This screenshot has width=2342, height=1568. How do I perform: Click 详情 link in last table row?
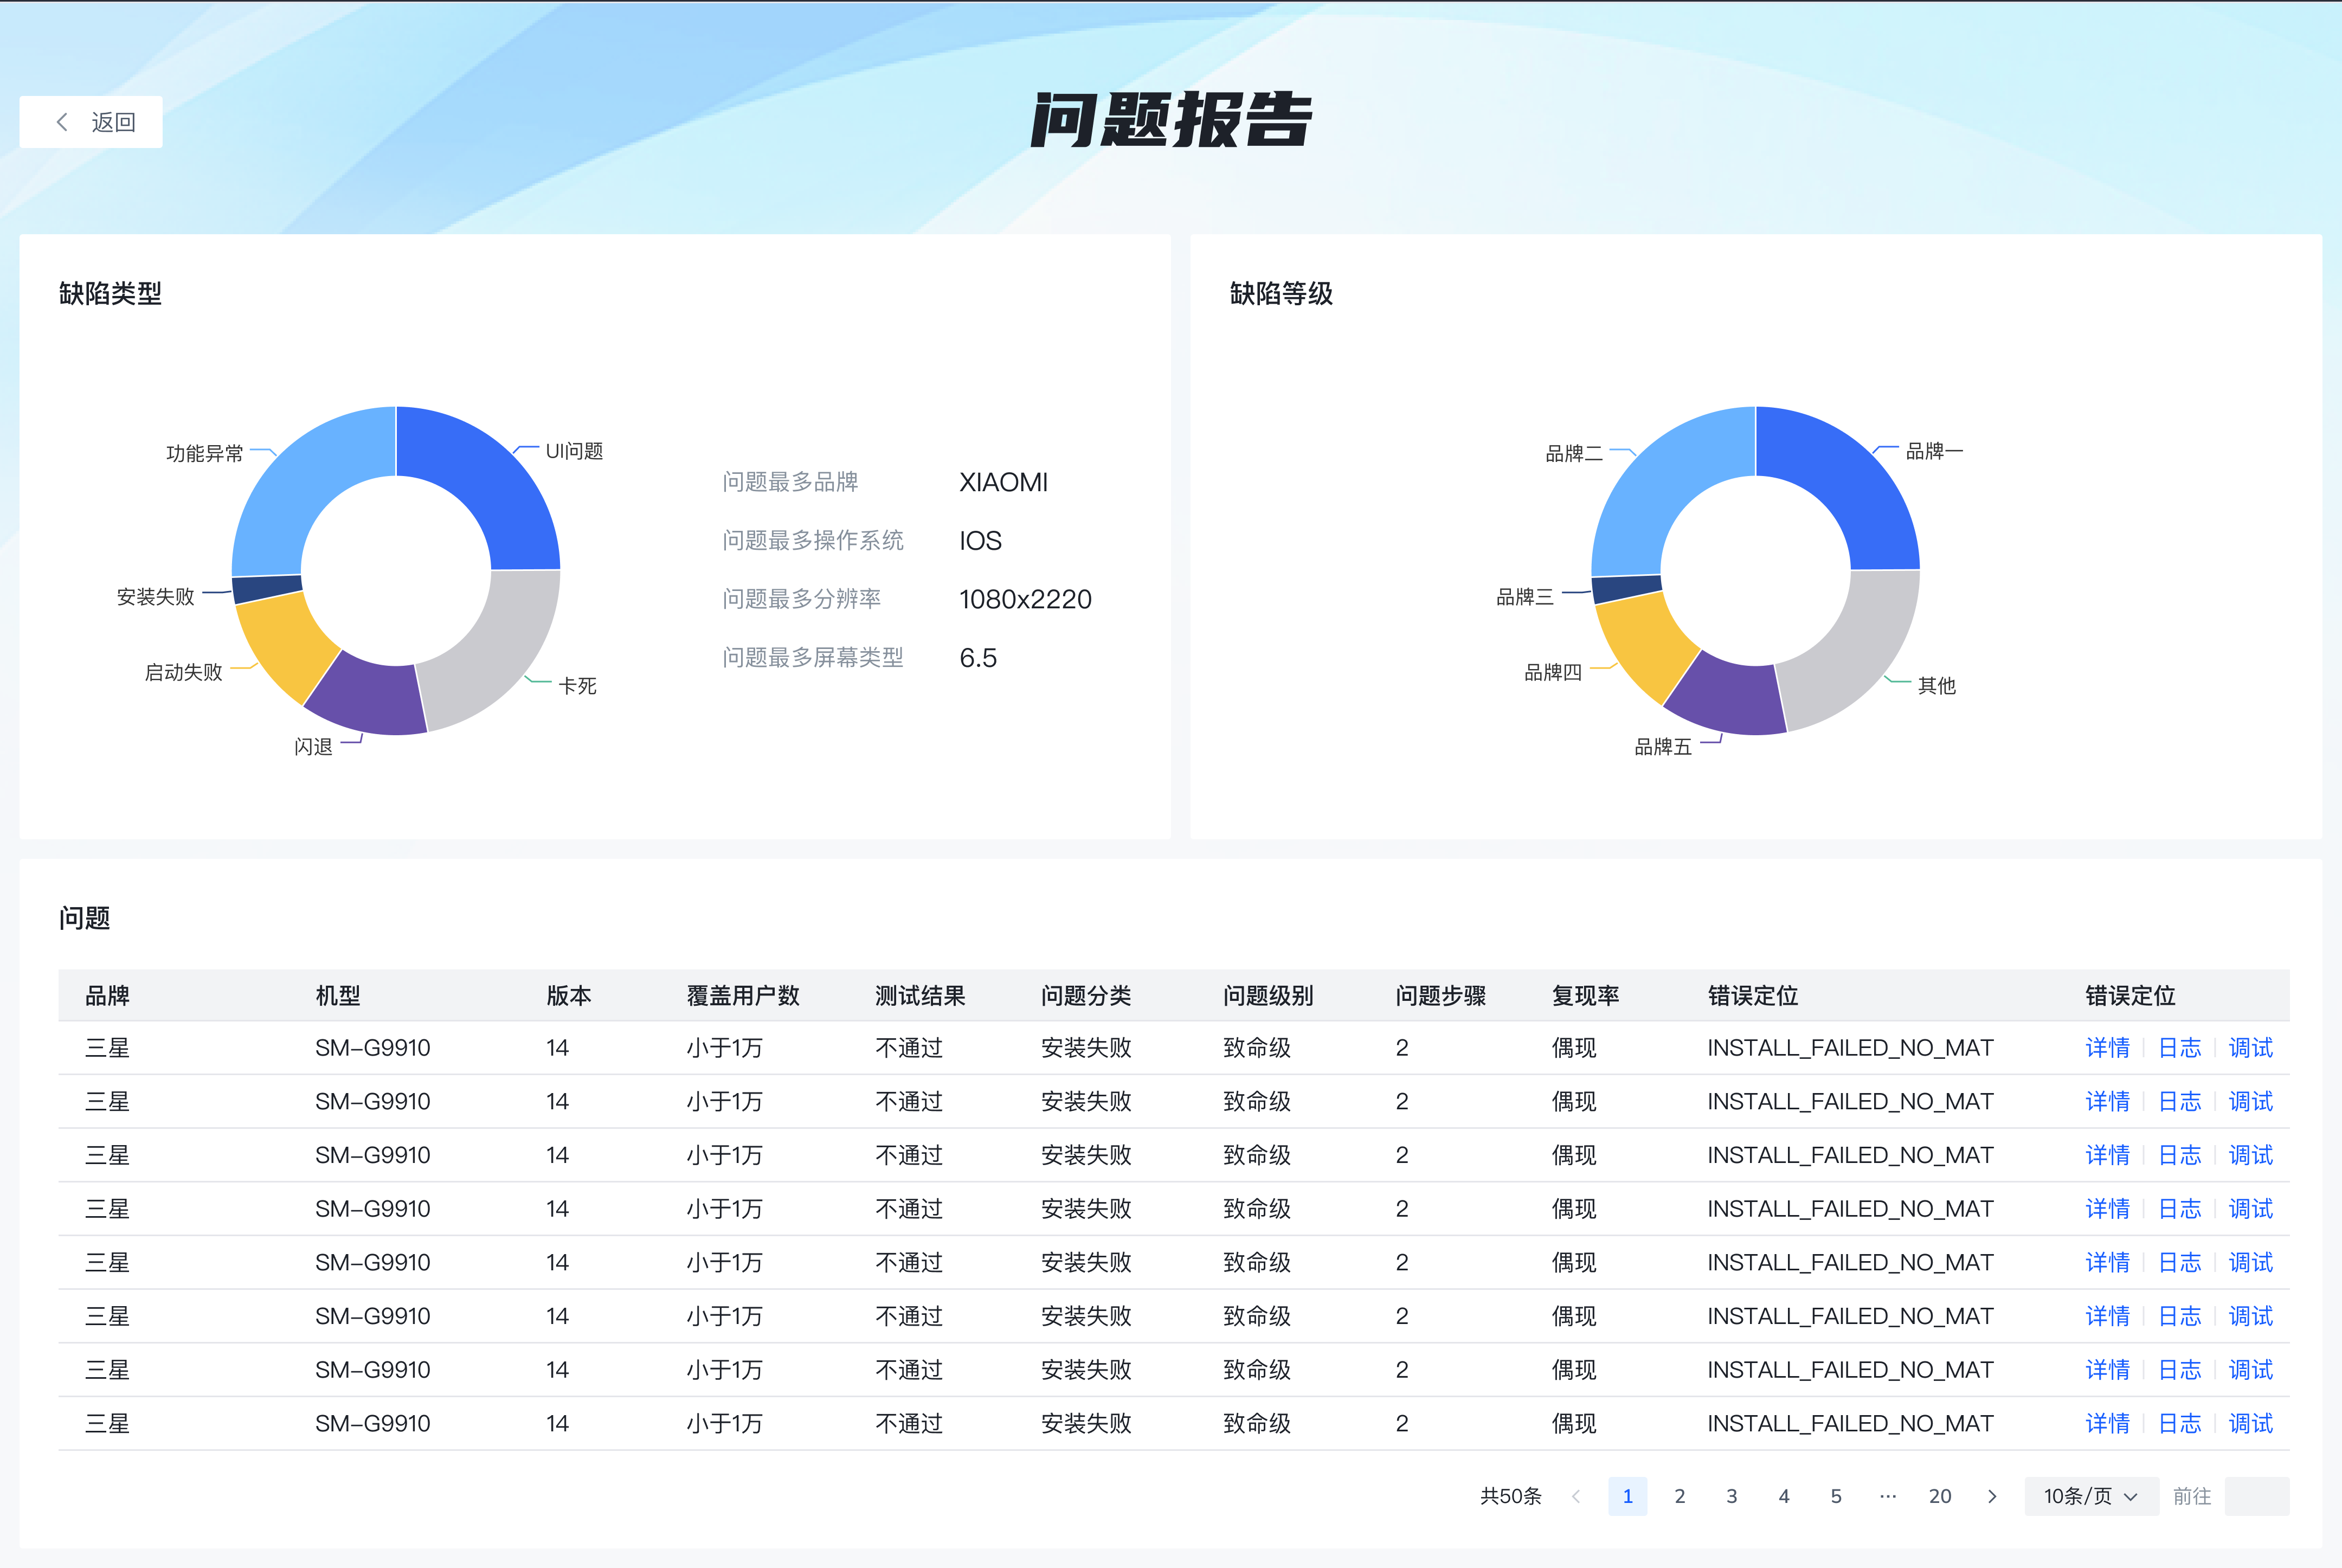[2107, 1423]
